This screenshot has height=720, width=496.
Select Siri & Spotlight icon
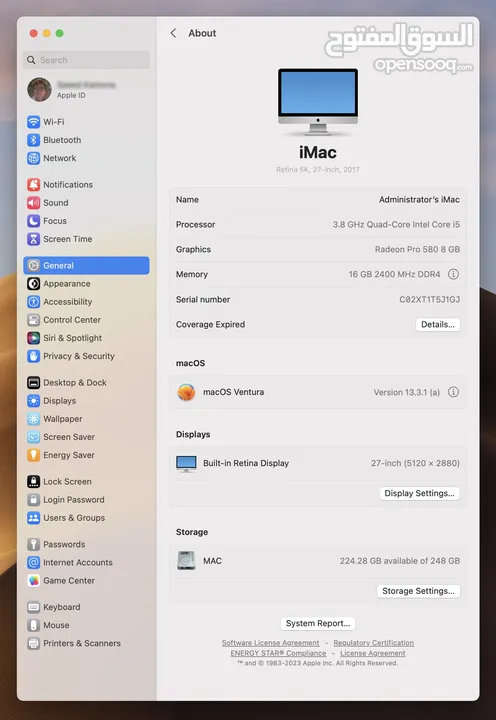click(x=34, y=338)
